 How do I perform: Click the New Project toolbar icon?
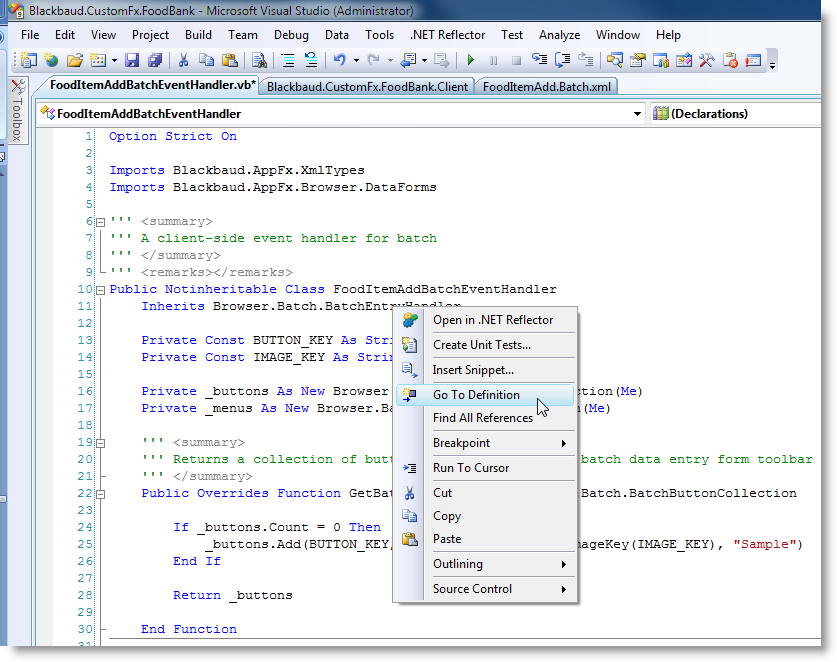click(29, 60)
